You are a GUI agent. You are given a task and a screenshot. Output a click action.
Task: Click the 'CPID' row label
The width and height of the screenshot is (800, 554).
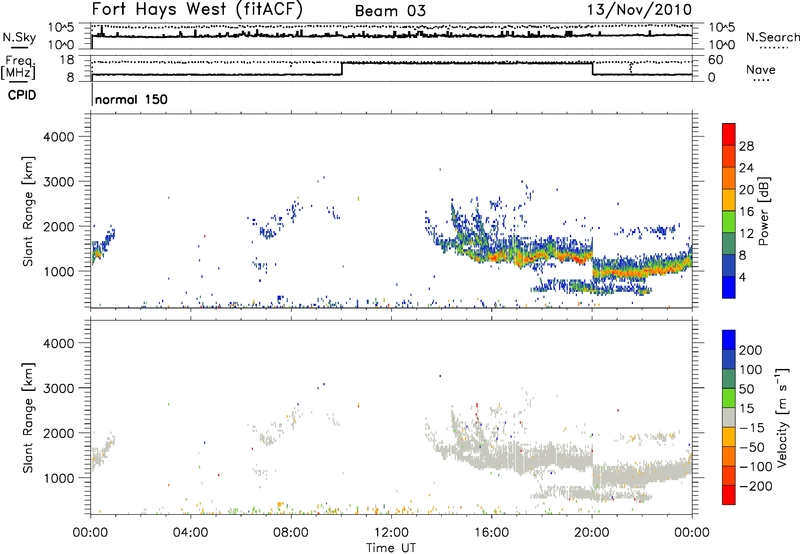(x=22, y=95)
